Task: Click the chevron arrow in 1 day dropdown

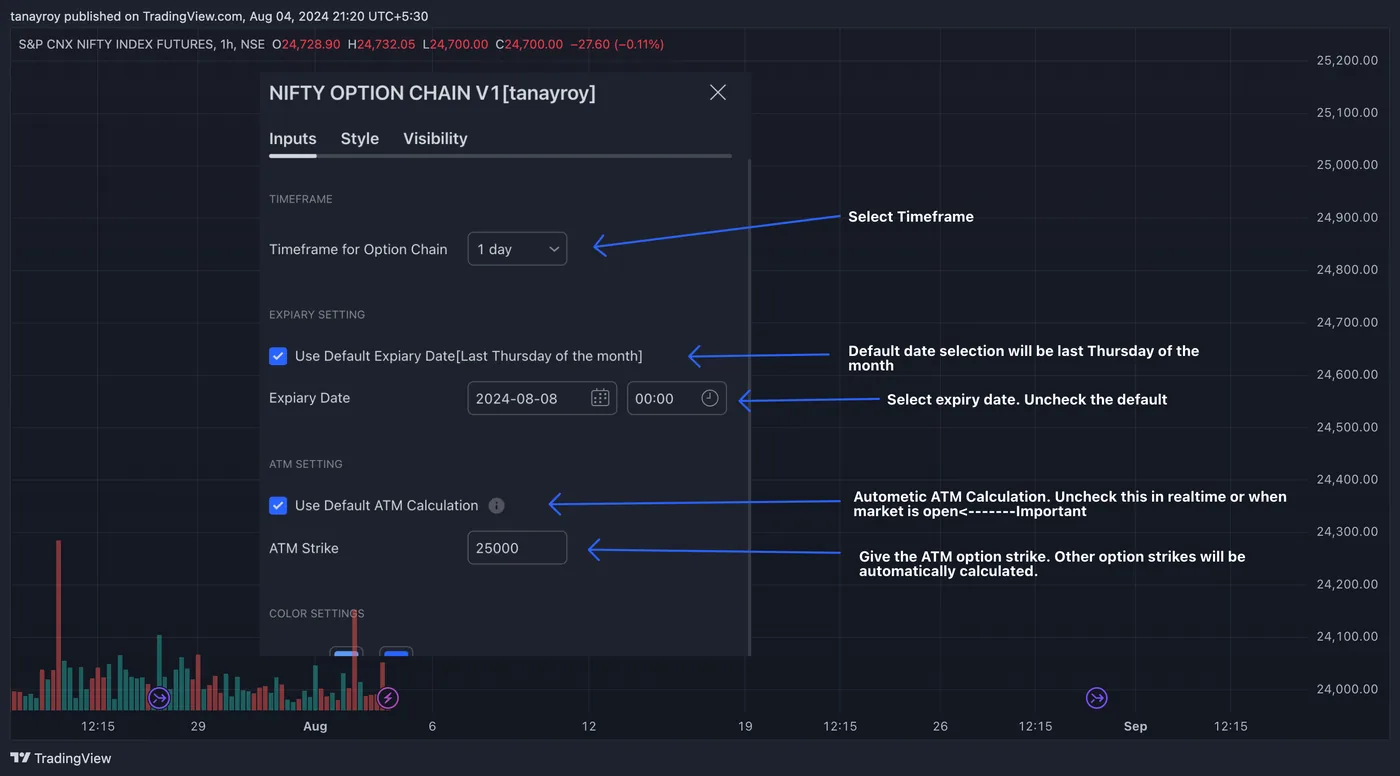Action: coord(554,249)
